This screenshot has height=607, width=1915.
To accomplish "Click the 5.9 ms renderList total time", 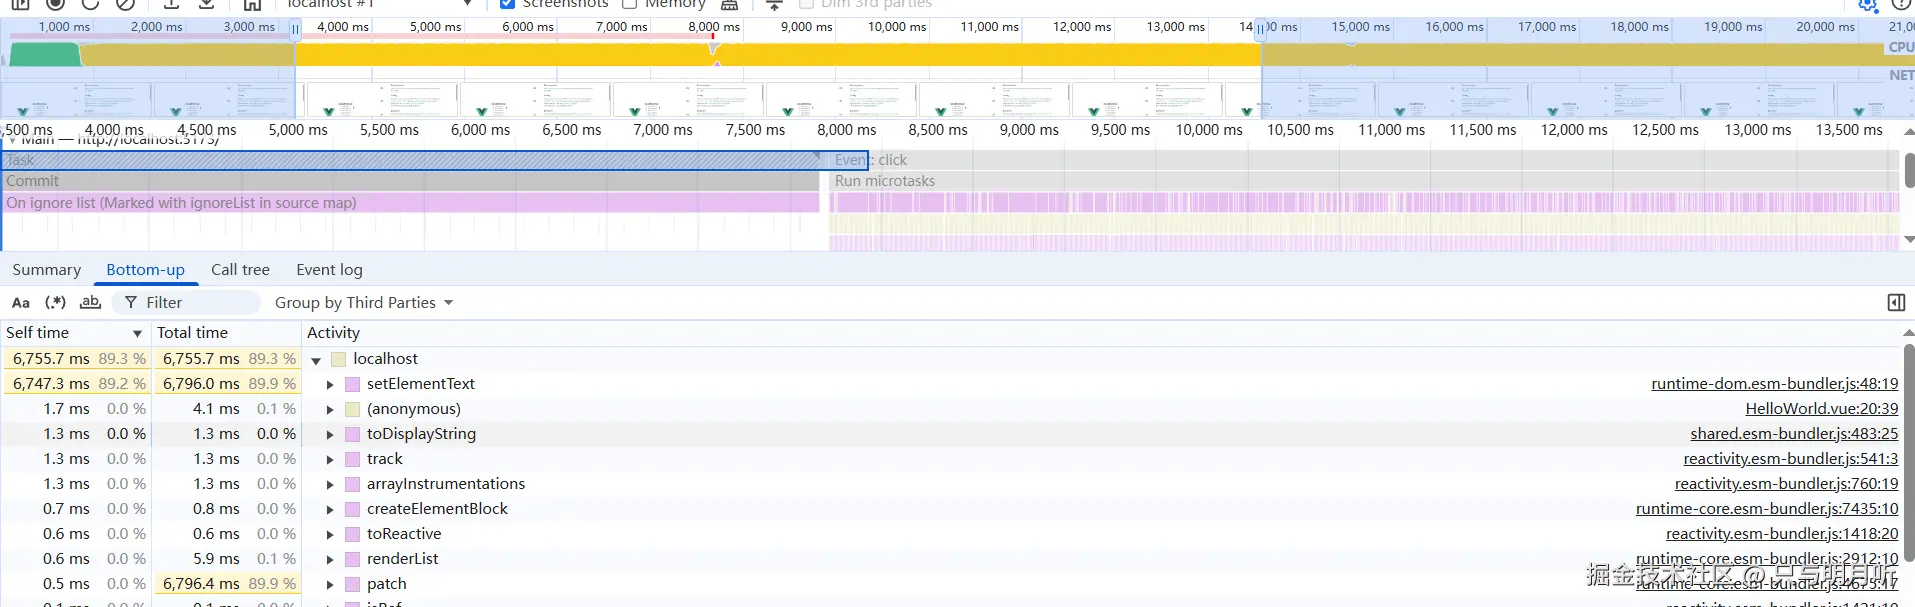I will tap(216, 558).
